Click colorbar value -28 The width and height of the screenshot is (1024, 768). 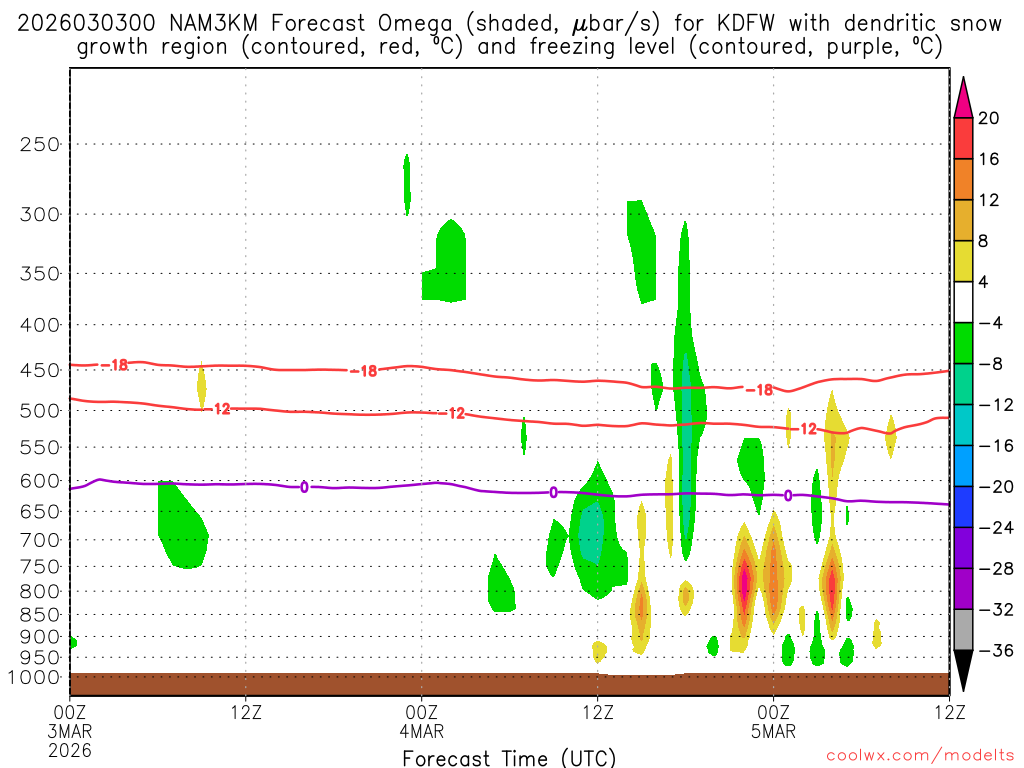pyautogui.click(x=996, y=569)
